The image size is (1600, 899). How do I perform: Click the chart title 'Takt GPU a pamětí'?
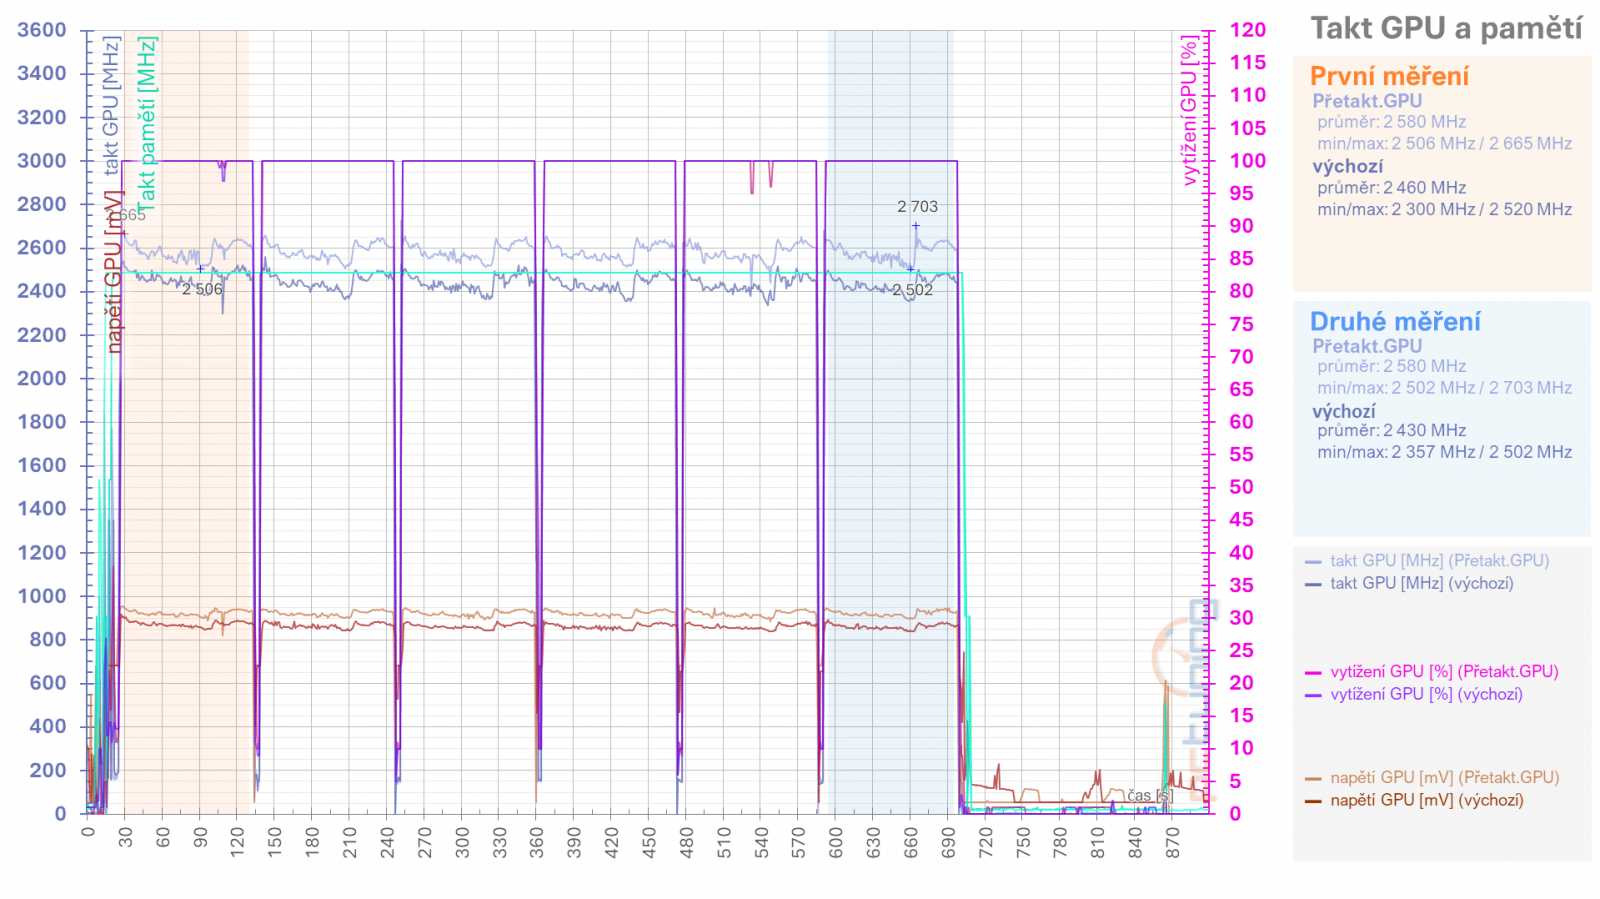coord(1446,28)
